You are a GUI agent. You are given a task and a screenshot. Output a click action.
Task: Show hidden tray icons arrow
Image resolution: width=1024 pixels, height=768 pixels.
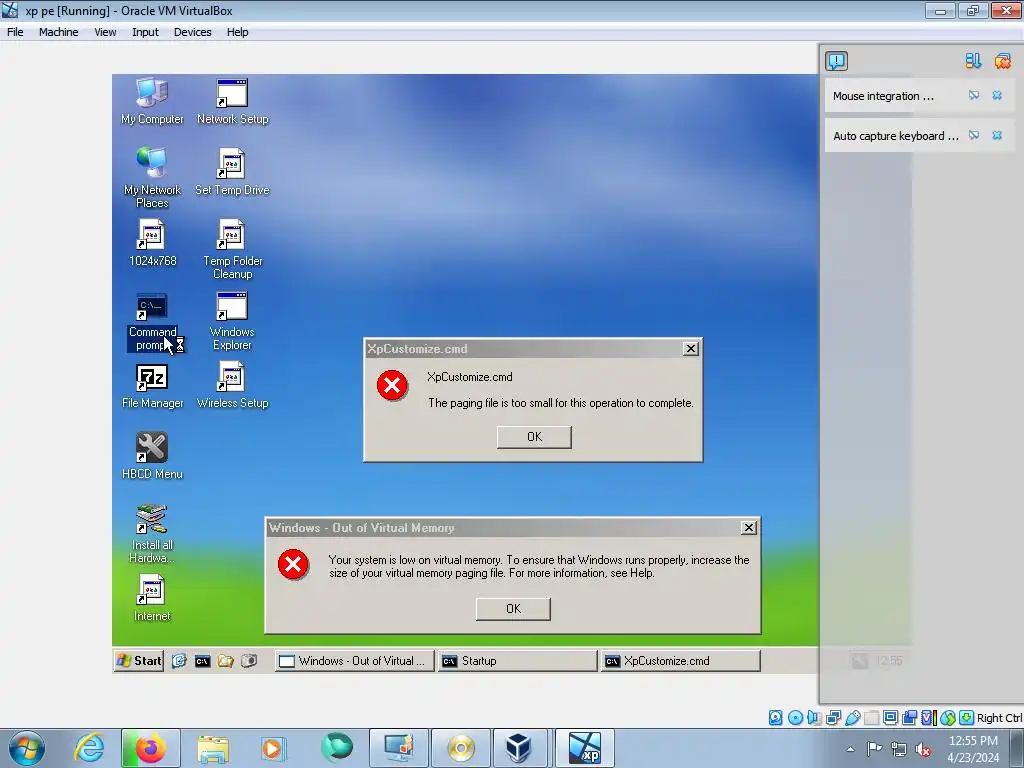(x=850, y=749)
